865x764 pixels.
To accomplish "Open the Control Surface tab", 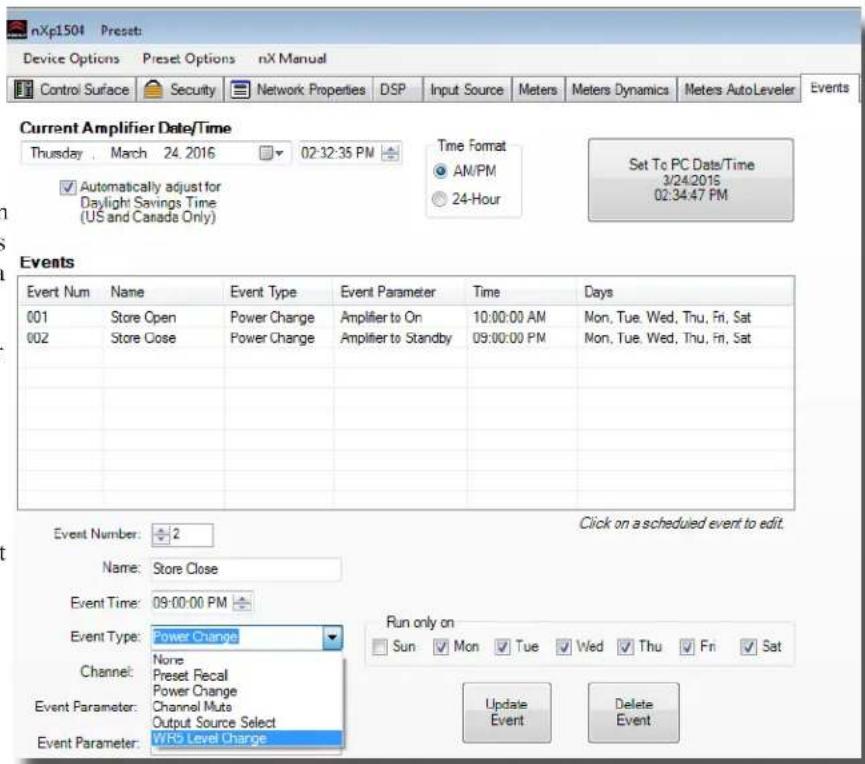I will (x=72, y=89).
